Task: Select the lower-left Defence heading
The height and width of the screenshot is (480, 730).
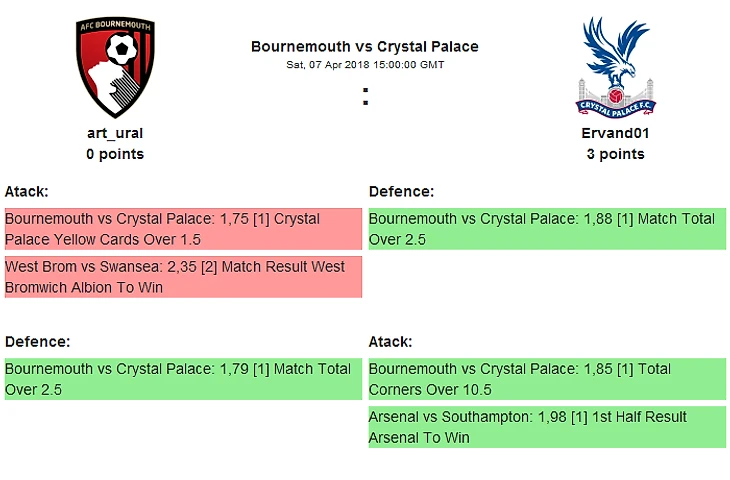Action: pos(37,341)
